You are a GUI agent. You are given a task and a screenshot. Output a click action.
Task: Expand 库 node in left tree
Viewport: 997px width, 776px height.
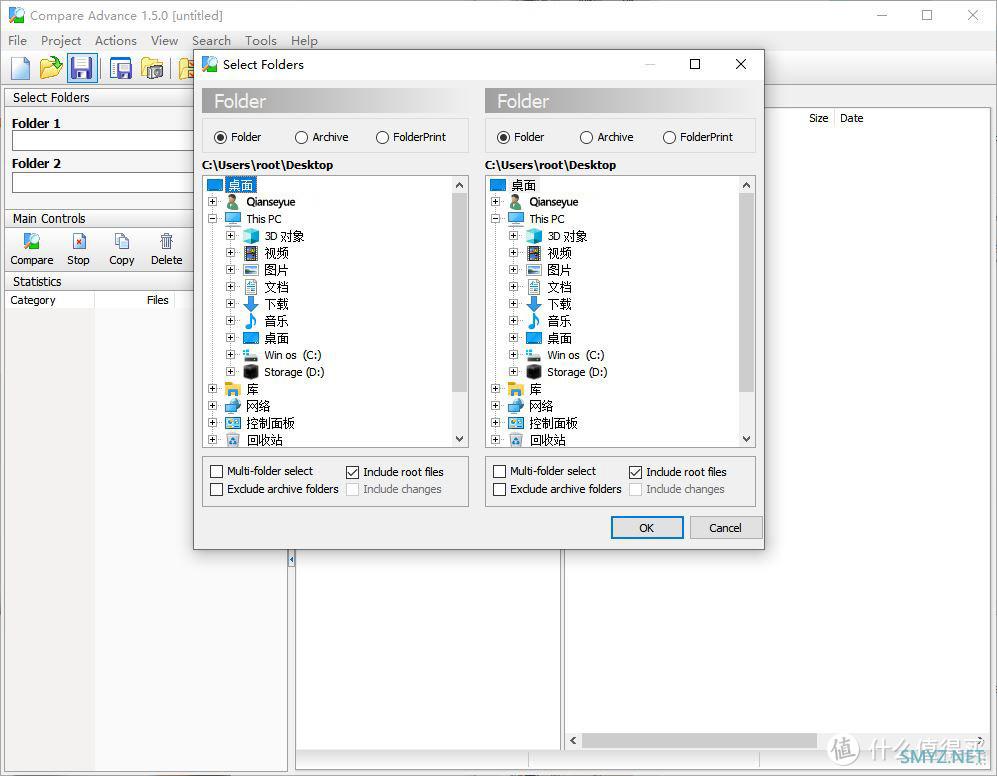[212, 389]
